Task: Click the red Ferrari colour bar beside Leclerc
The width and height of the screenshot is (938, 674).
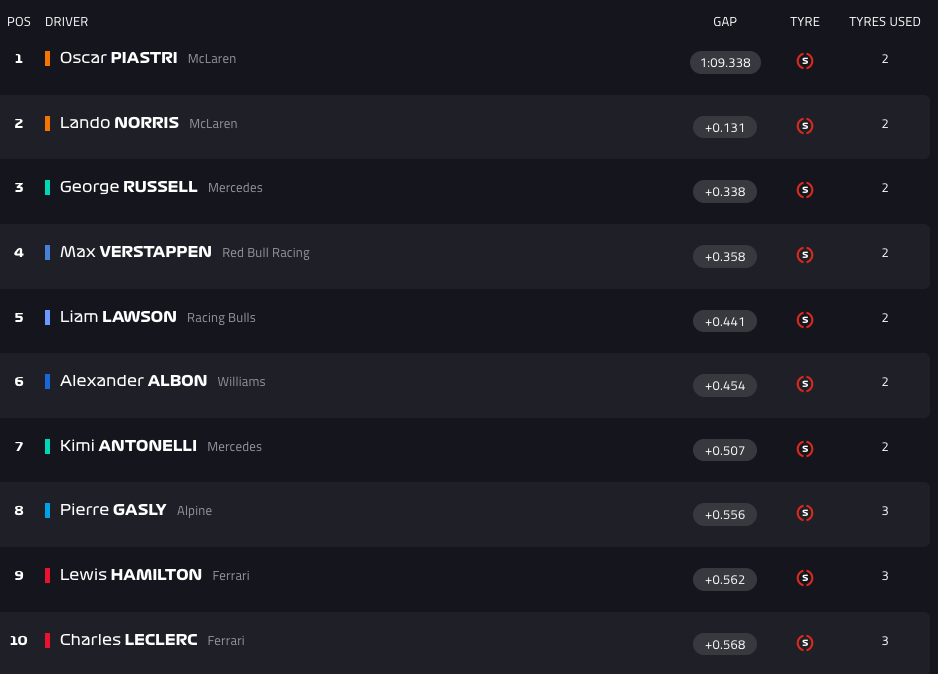Action: click(x=47, y=640)
